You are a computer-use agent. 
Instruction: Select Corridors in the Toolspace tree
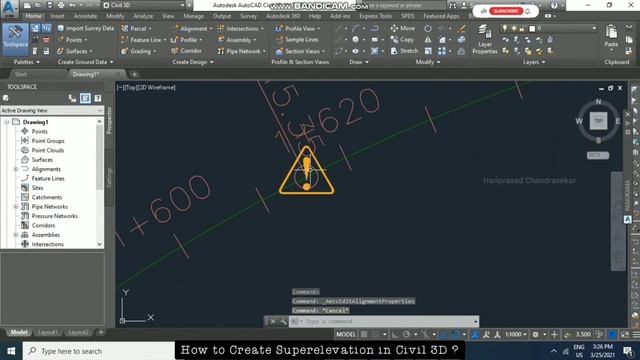pos(43,225)
